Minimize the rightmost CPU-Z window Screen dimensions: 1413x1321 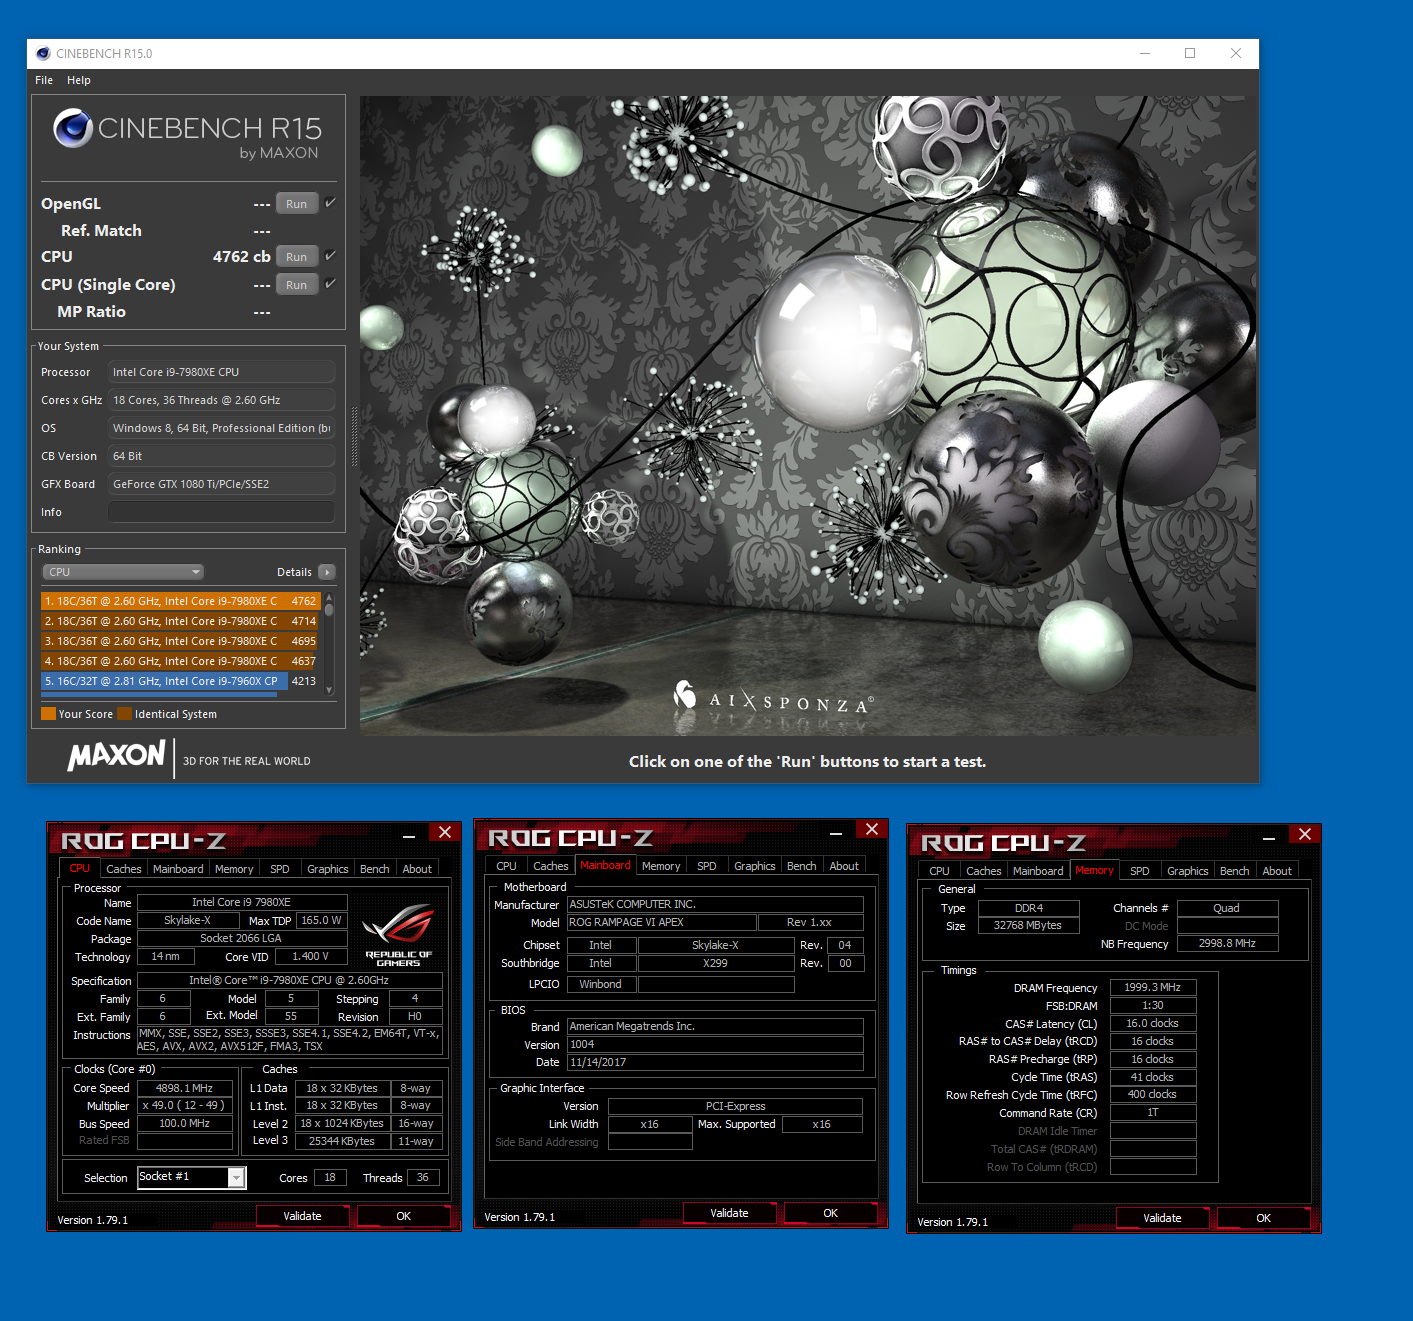(x=1268, y=837)
